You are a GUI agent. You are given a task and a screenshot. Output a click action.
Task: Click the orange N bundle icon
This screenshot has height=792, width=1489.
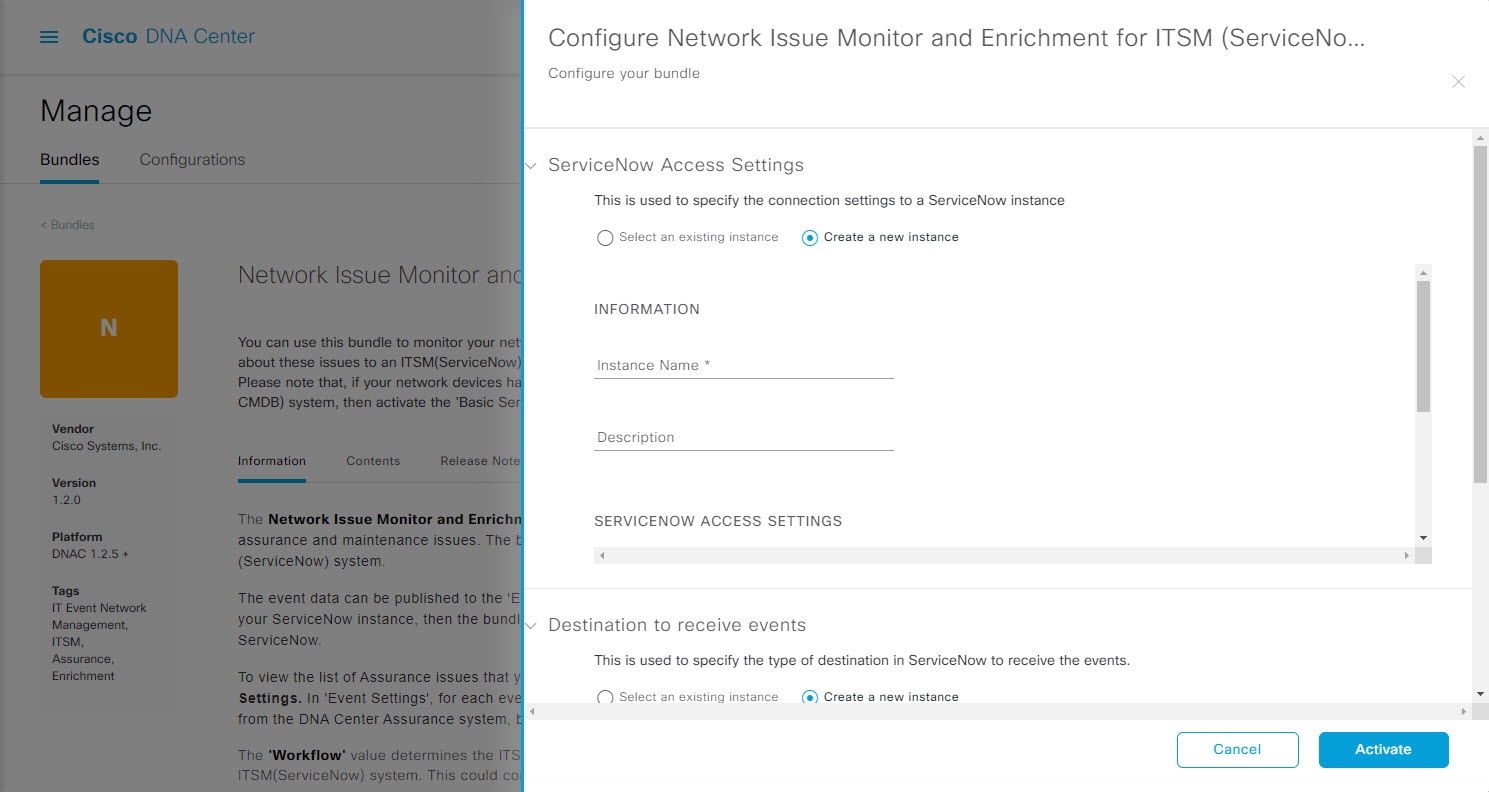(x=109, y=328)
